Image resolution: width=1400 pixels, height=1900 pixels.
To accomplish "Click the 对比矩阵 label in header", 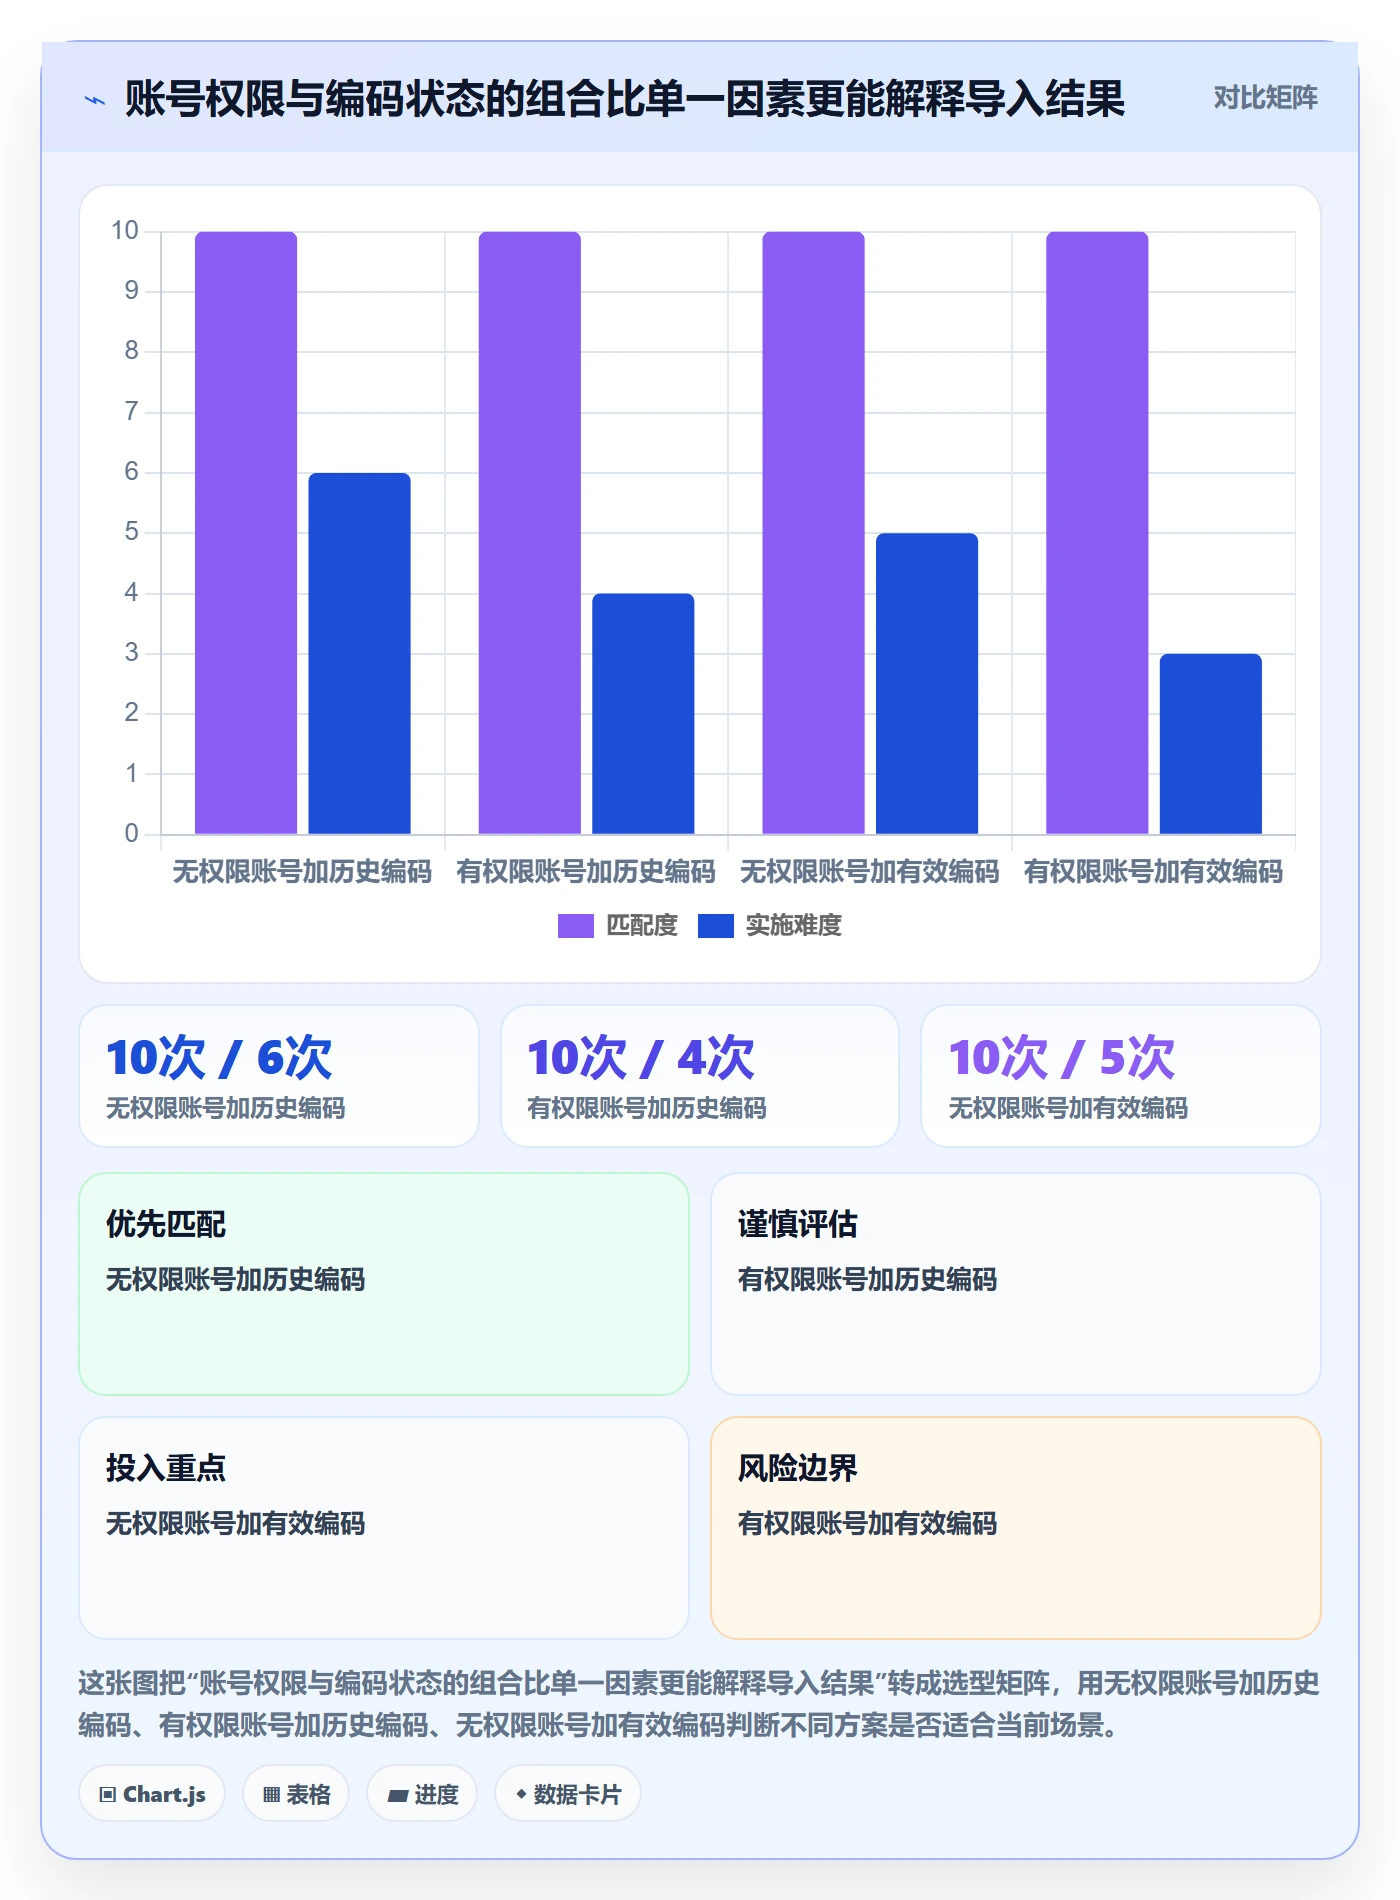I will coord(1265,98).
